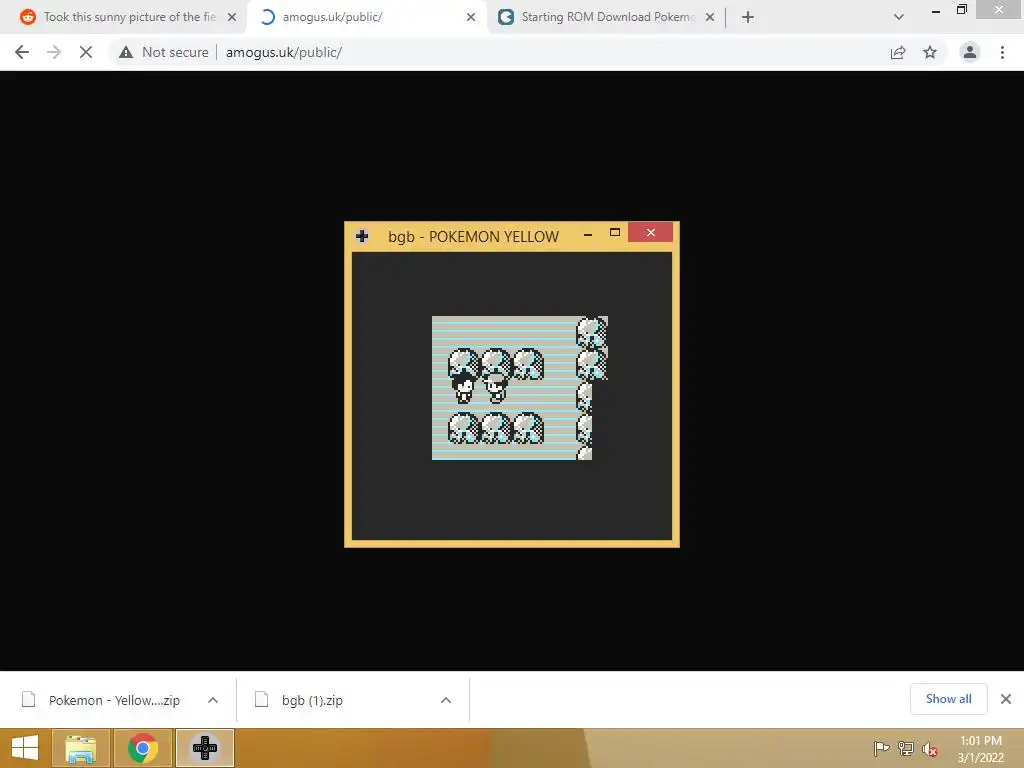
Task: Close the downloads bar
Action: [1006, 699]
